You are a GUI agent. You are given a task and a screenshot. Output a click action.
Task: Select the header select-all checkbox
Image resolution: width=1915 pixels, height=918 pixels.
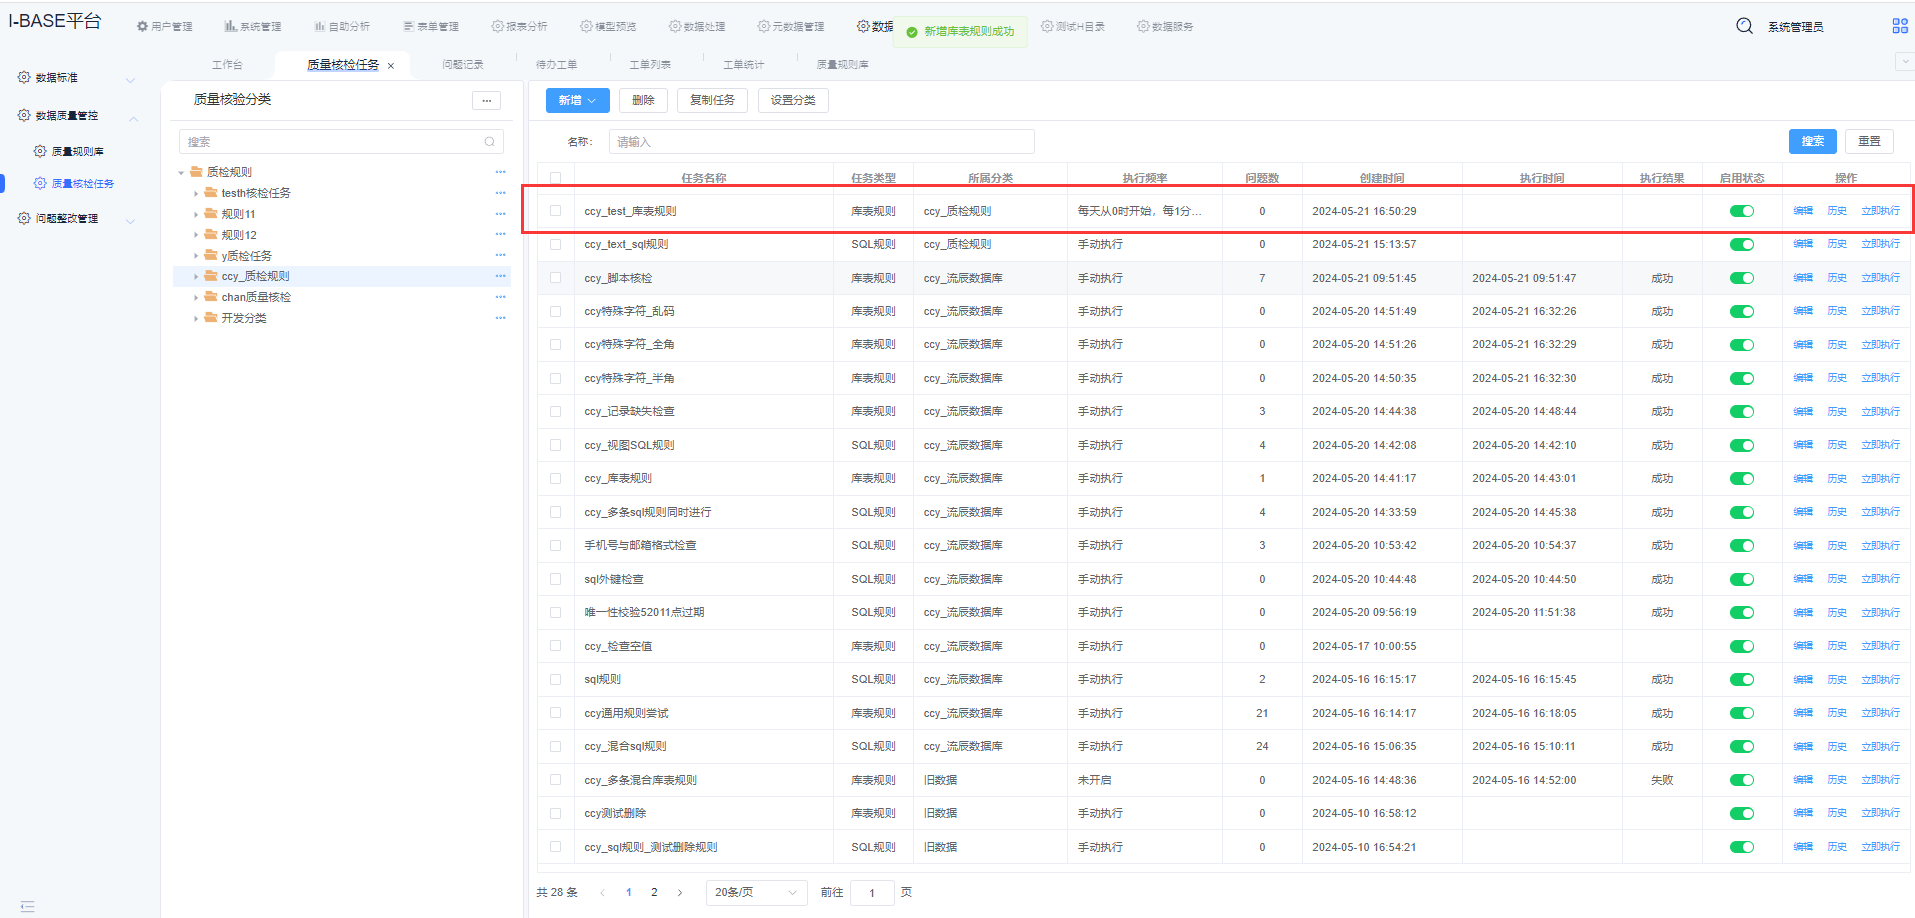(555, 178)
